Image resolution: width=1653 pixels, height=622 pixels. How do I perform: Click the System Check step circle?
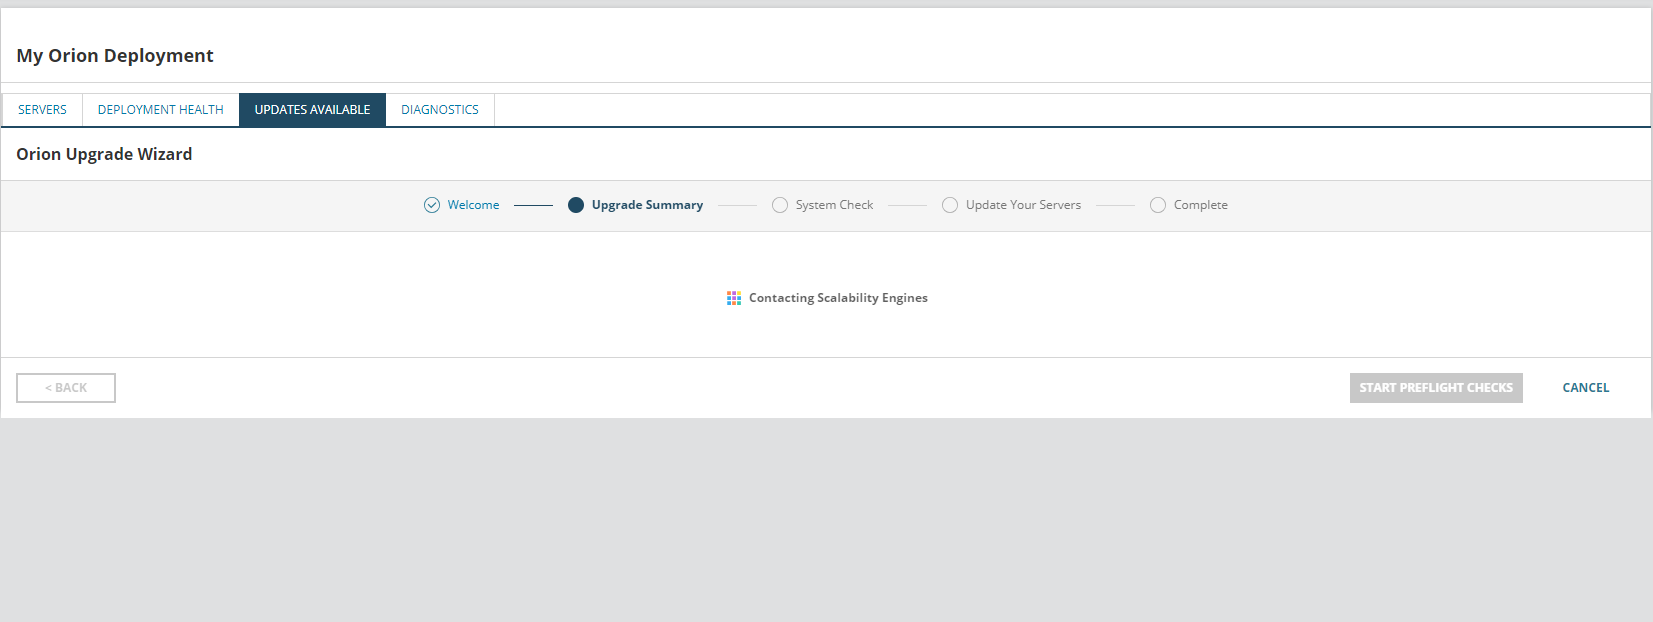click(780, 205)
